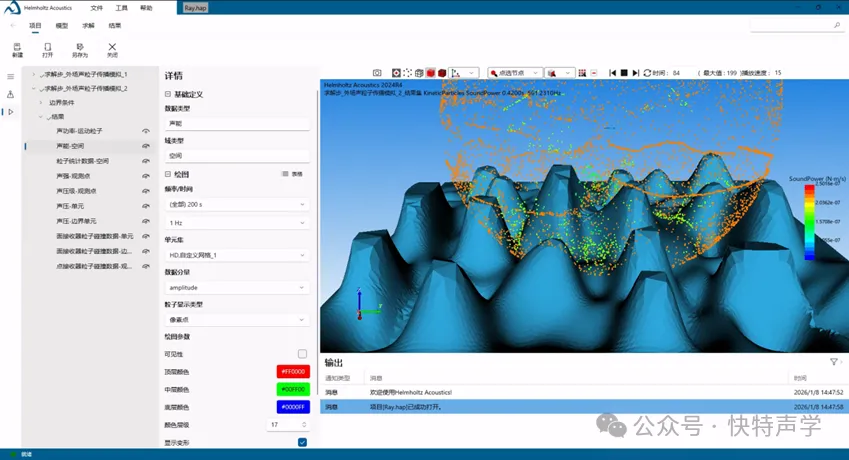The image size is (849, 460).
Task: Open the amplitude data component dropdown
Action: (x=237, y=287)
